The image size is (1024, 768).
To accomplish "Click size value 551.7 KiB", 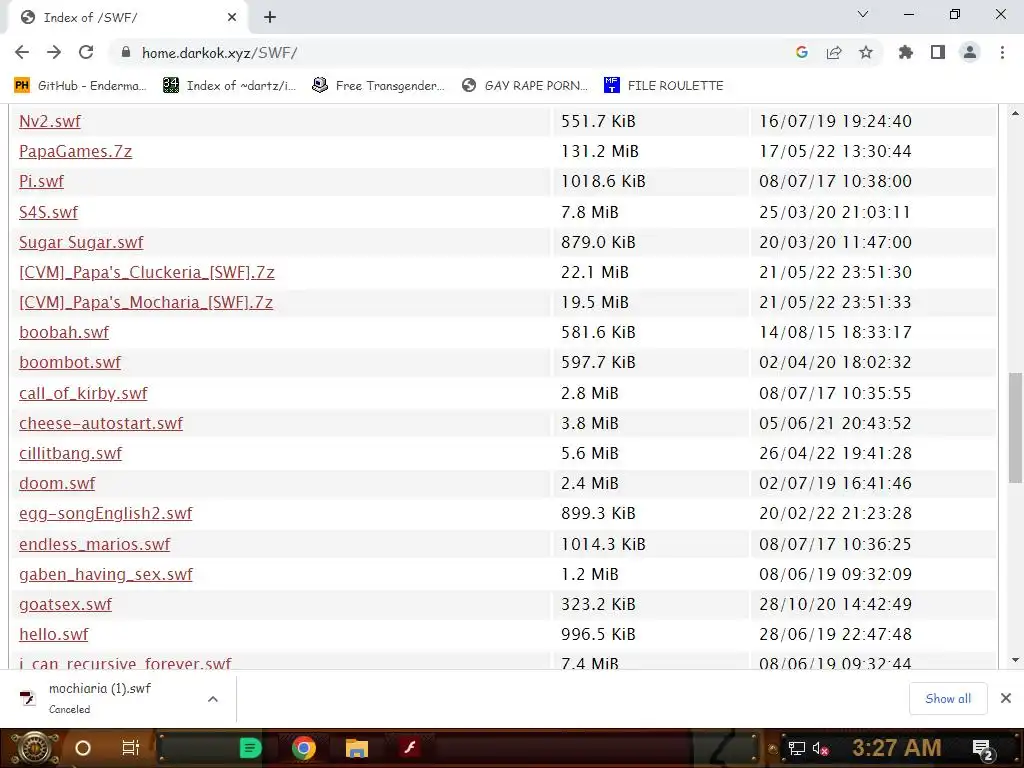I will [x=598, y=121].
